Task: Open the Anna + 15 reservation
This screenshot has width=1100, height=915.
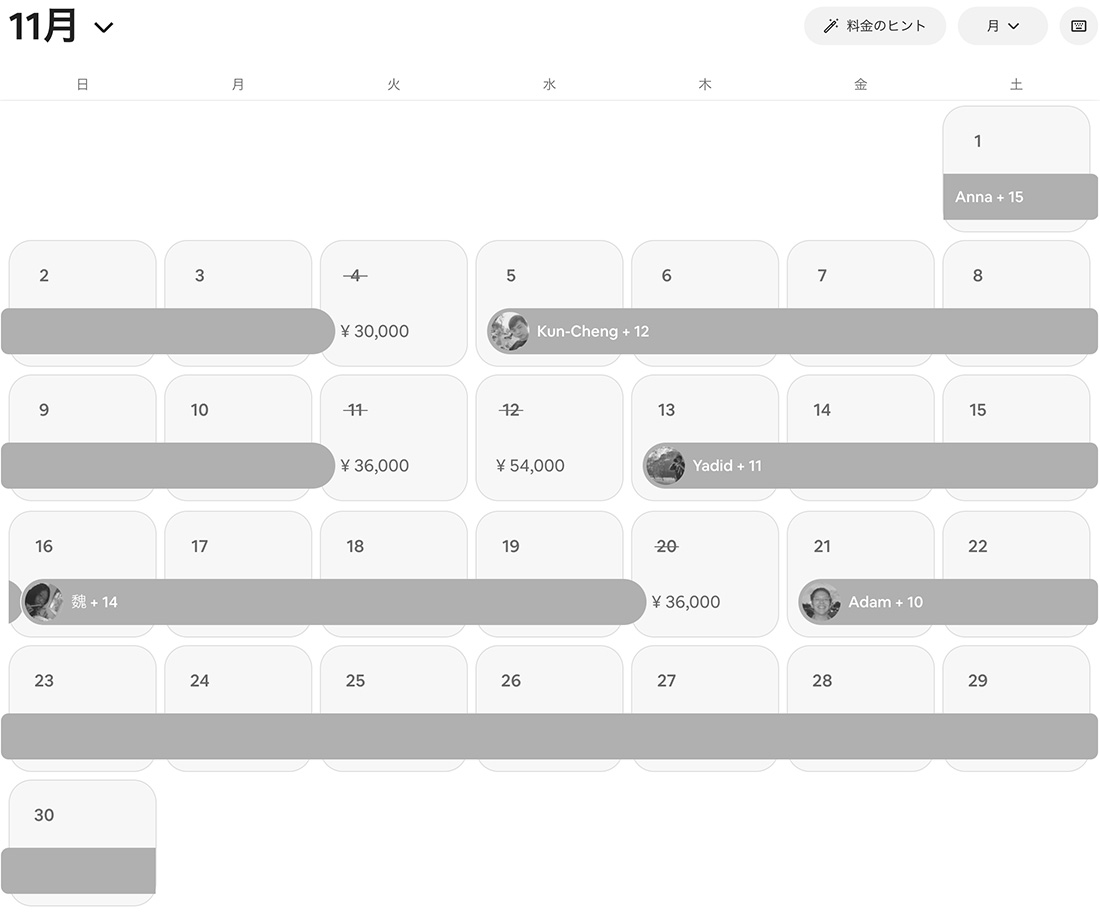Action: coord(1018,197)
